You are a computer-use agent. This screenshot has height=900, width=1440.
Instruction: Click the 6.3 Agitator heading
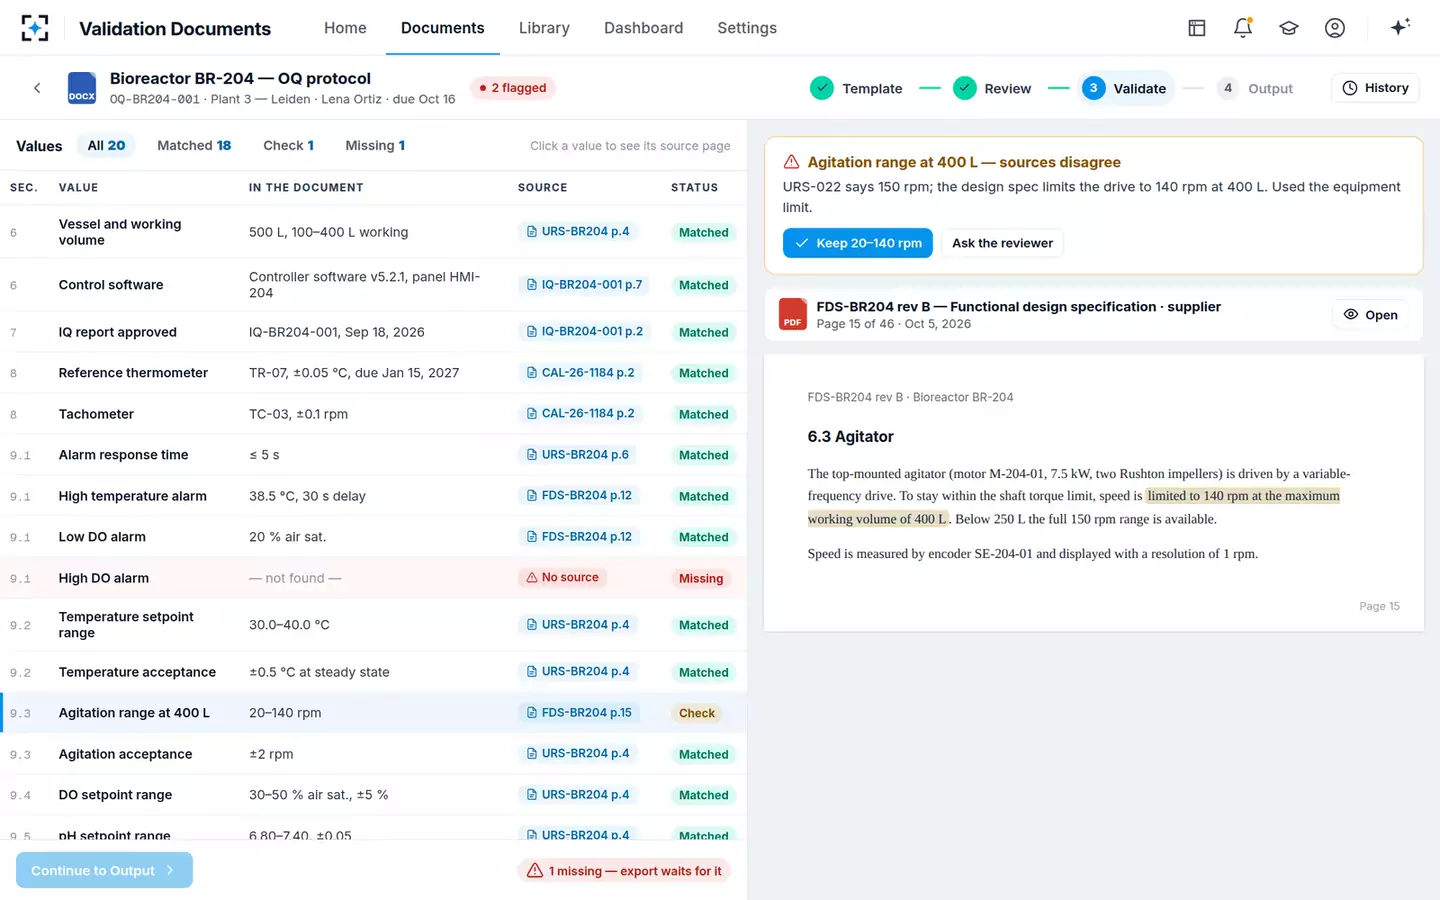[851, 437]
